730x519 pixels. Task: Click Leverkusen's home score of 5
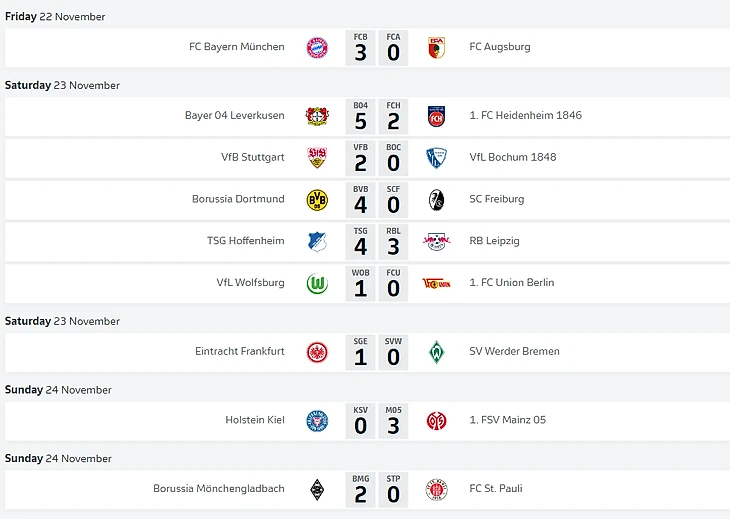[x=361, y=122]
